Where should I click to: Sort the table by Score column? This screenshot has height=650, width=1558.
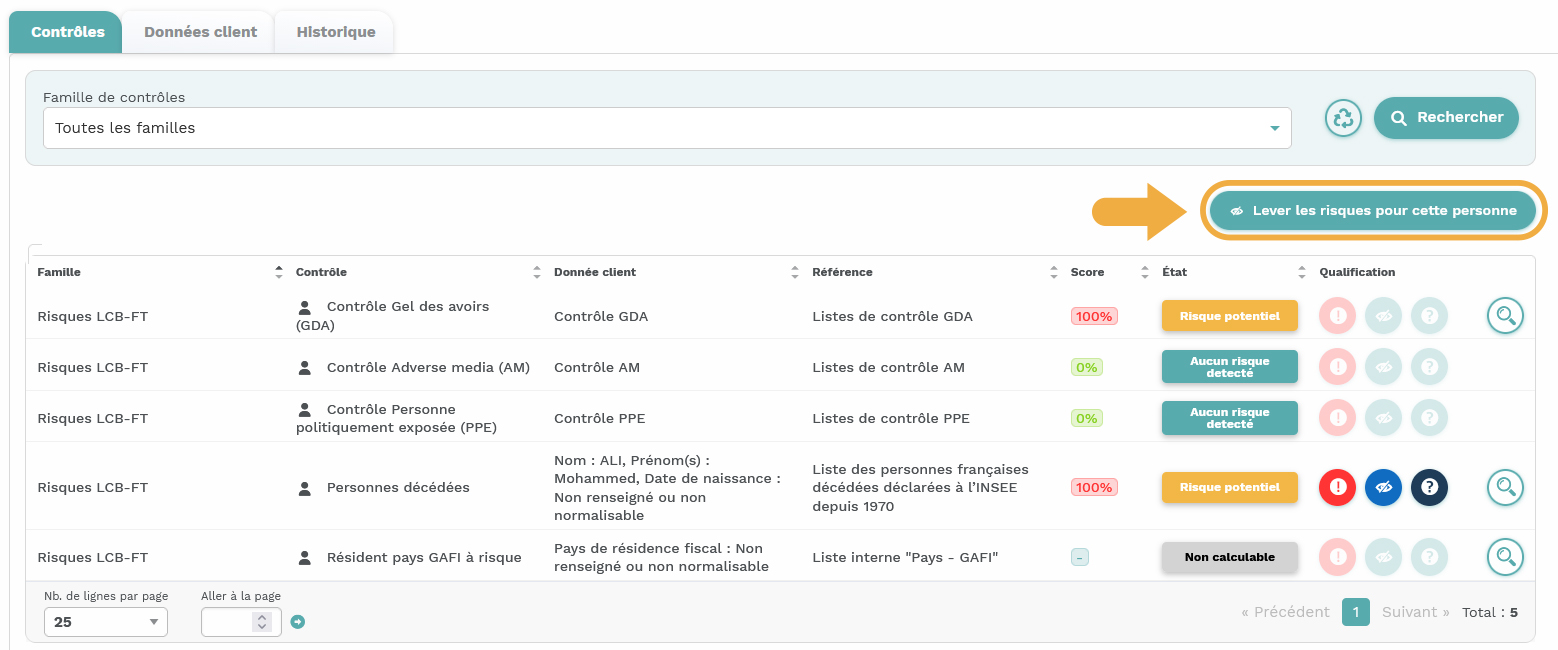1144,272
